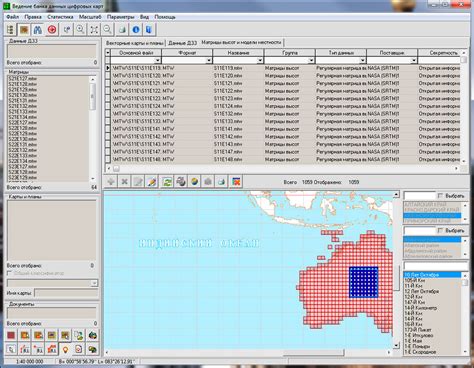Viewport: 474px width, 368px height.
Task: Open the 'Поставщик' column filter dropdown
Action: (414, 60)
